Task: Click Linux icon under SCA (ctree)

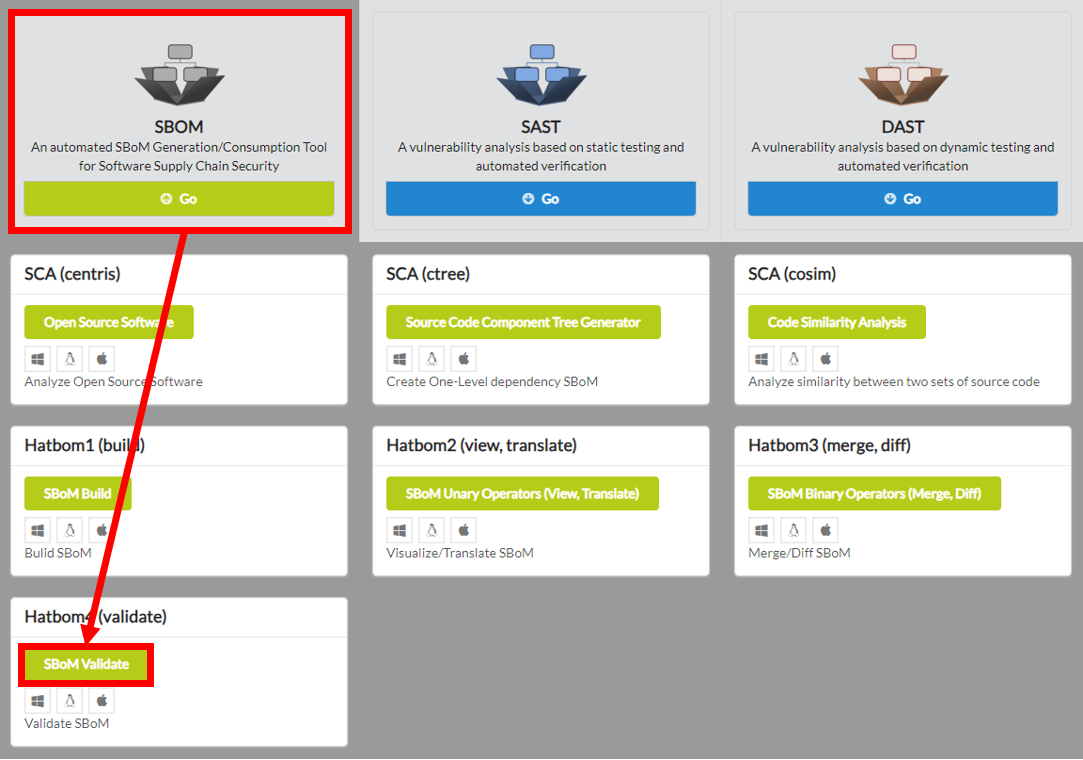Action: 432,359
